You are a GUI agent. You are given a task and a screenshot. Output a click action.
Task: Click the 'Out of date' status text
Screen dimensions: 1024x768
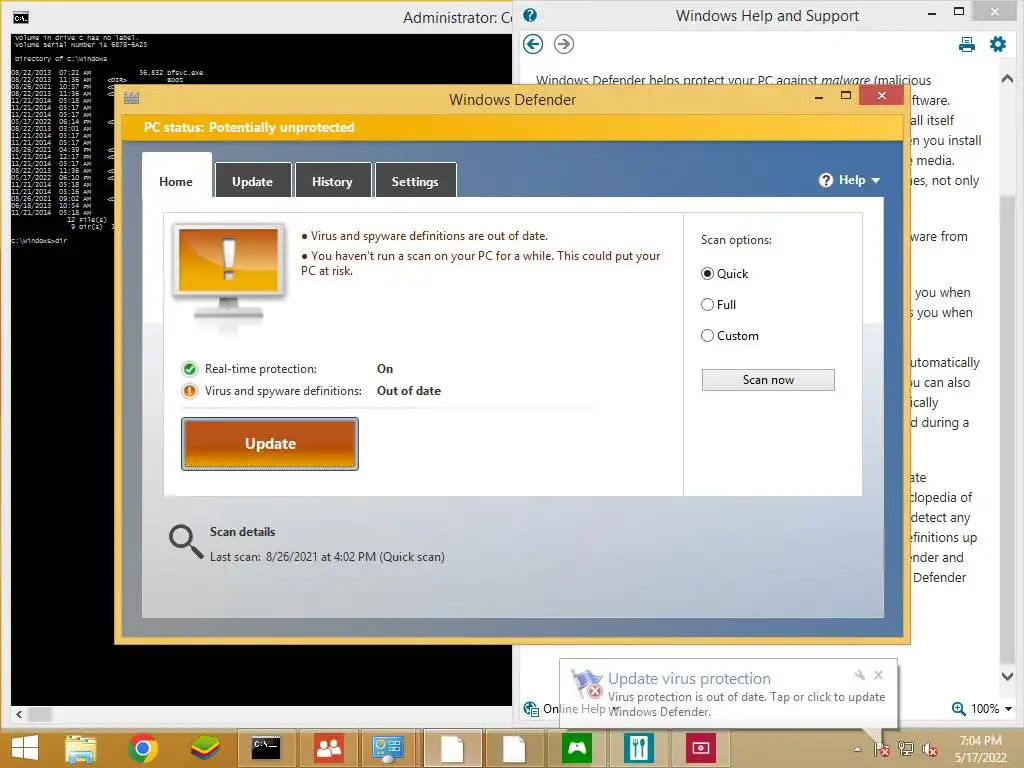coord(409,391)
